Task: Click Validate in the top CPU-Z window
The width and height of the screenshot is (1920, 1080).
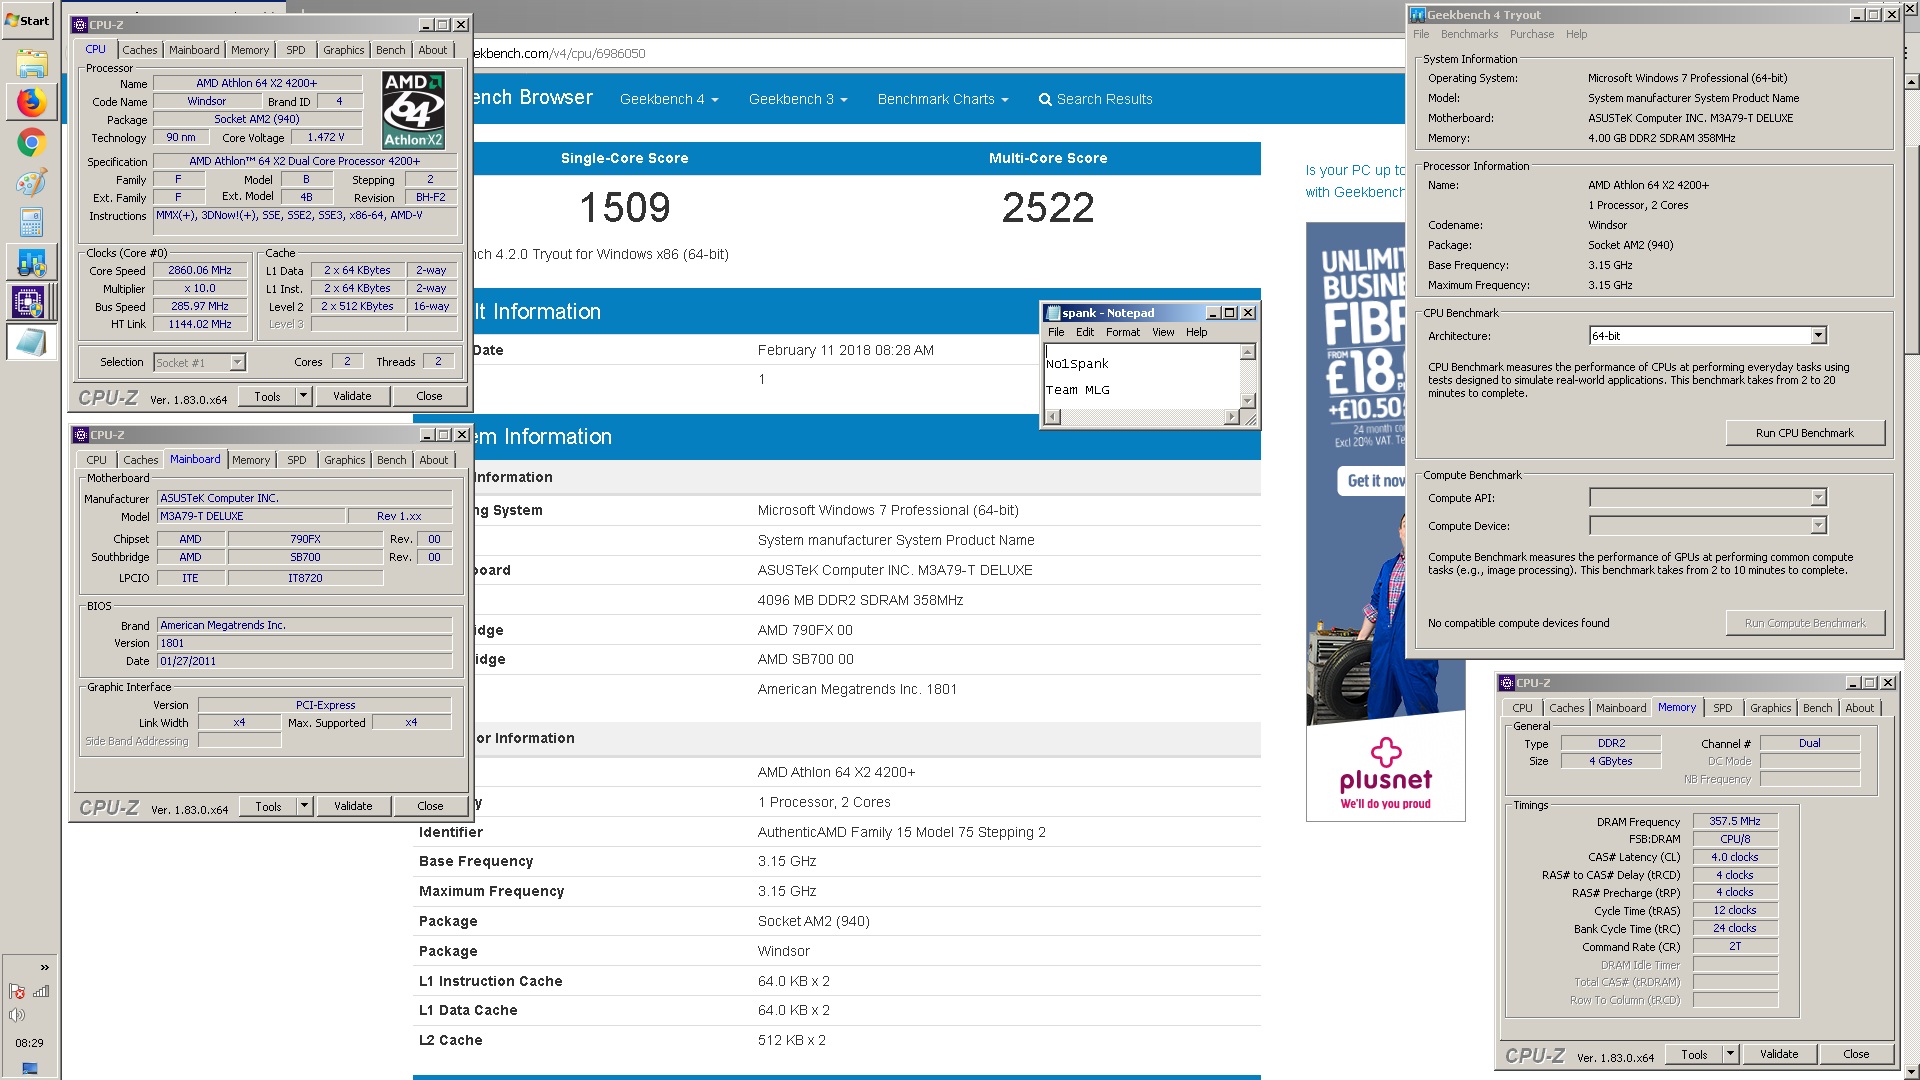Action: (x=352, y=396)
